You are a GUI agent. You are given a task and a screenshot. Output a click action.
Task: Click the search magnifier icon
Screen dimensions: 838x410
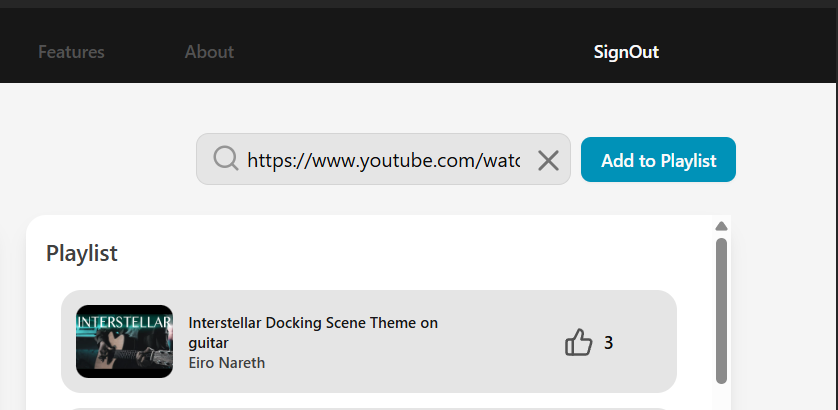point(226,159)
